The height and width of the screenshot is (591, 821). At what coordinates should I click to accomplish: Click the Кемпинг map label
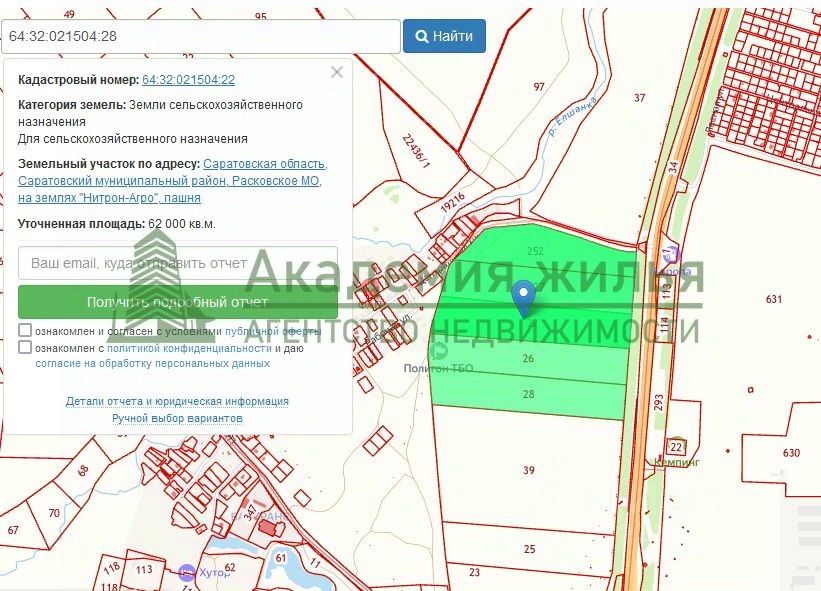pos(677,462)
